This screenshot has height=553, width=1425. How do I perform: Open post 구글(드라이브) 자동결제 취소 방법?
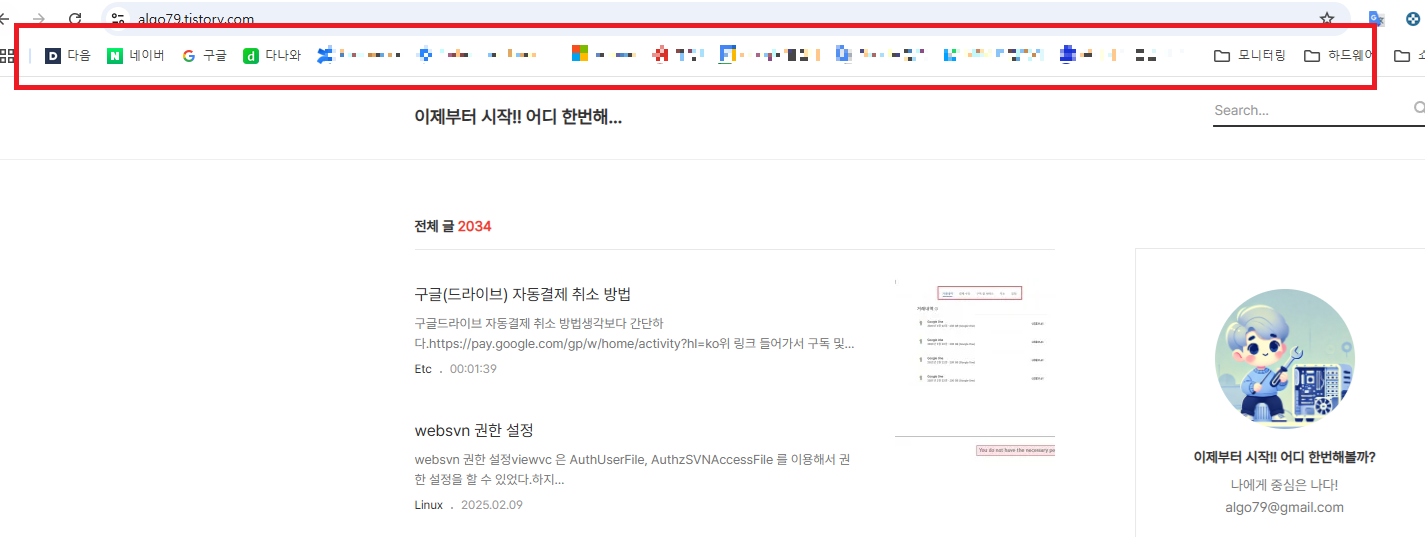[x=523, y=294]
